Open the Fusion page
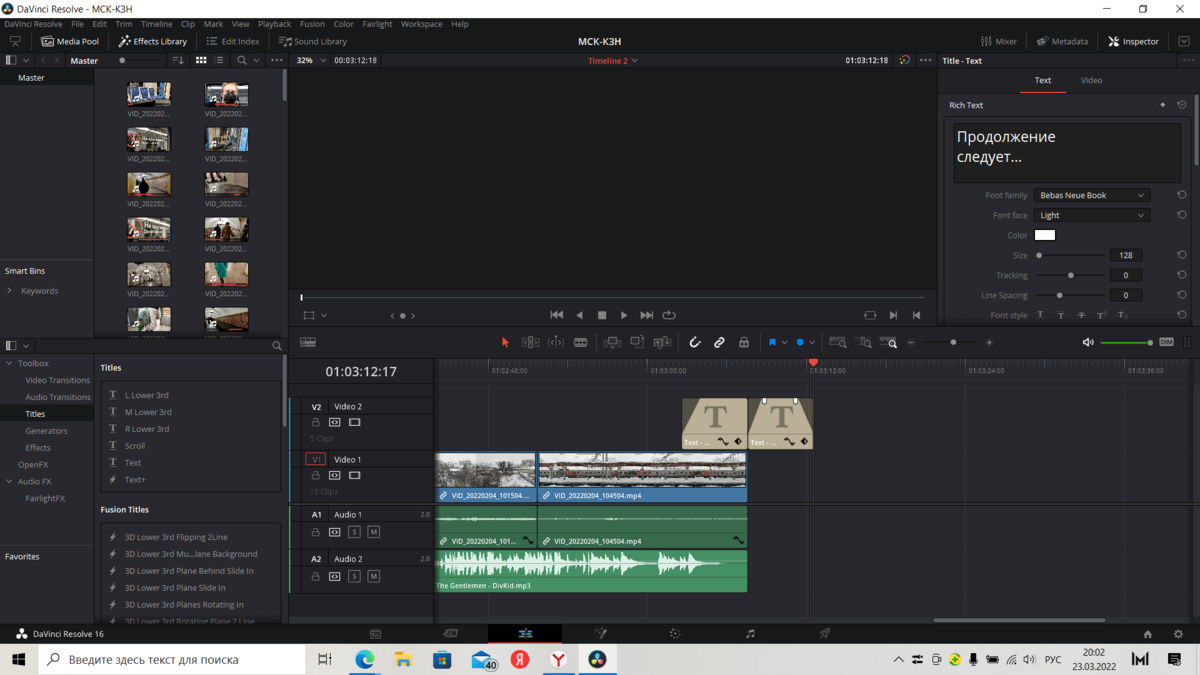This screenshot has height=675, width=1200. tap(600, 633)
